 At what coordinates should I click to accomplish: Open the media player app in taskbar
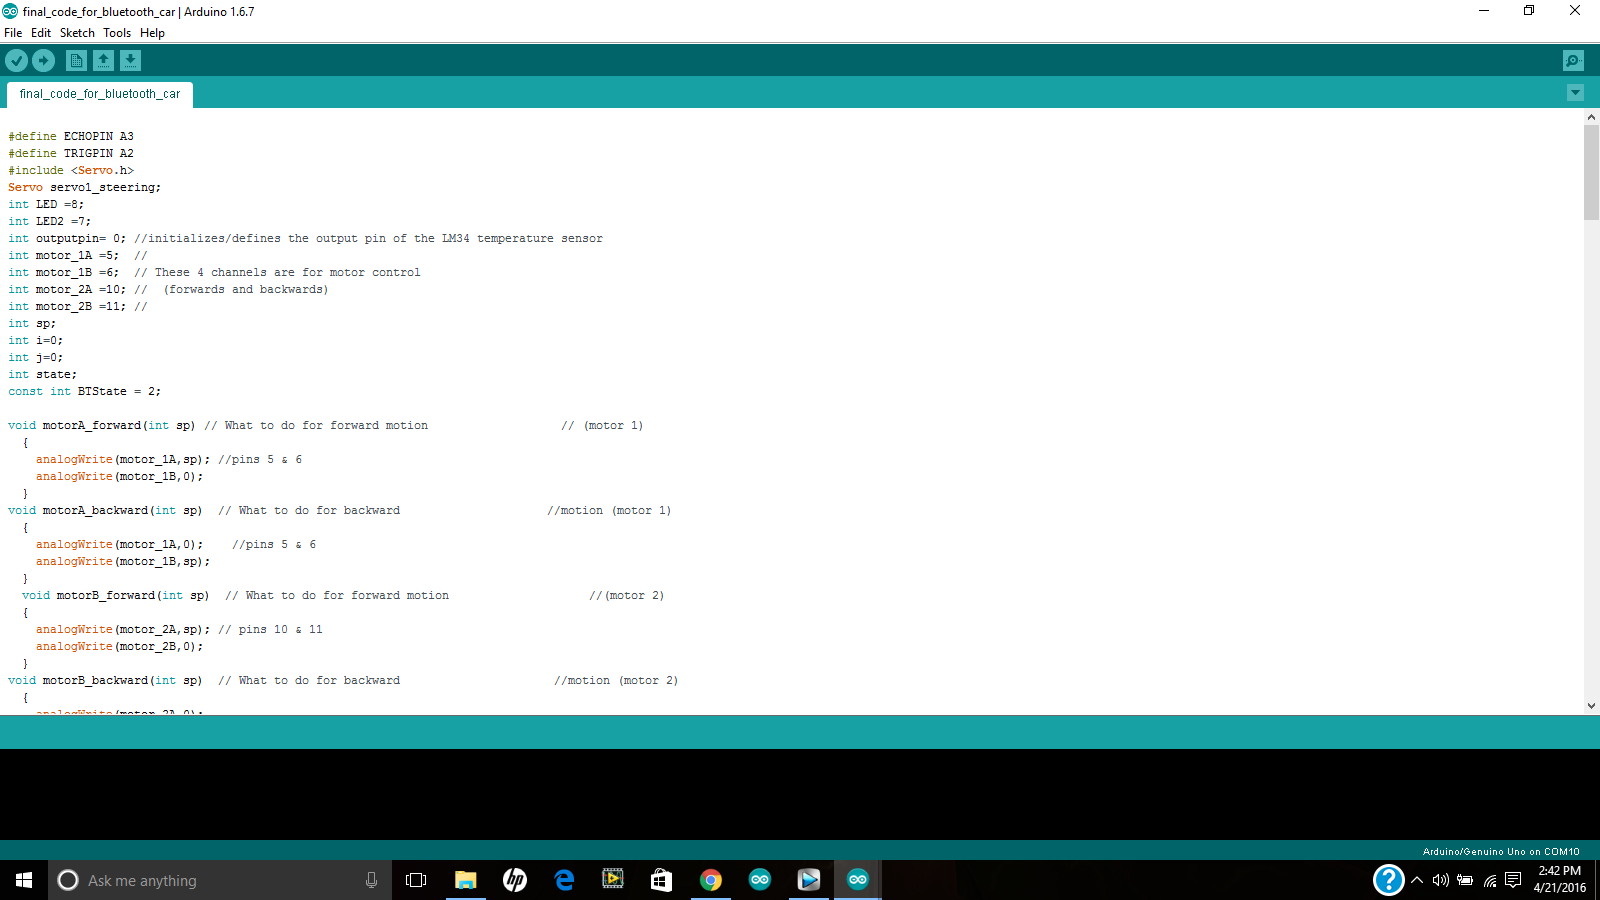tap(809, 880)
